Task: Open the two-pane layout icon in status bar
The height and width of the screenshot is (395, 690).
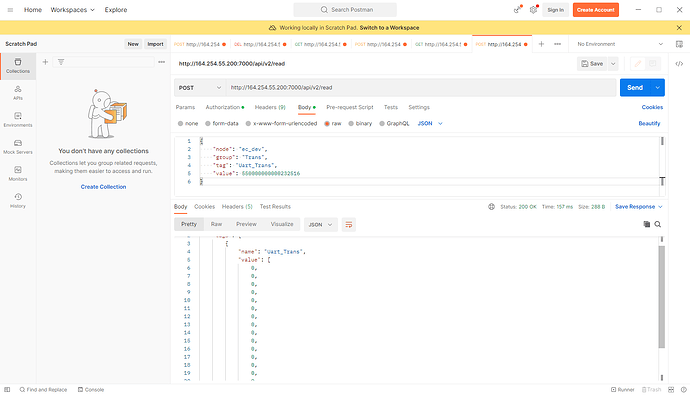Action: [671, 390]
